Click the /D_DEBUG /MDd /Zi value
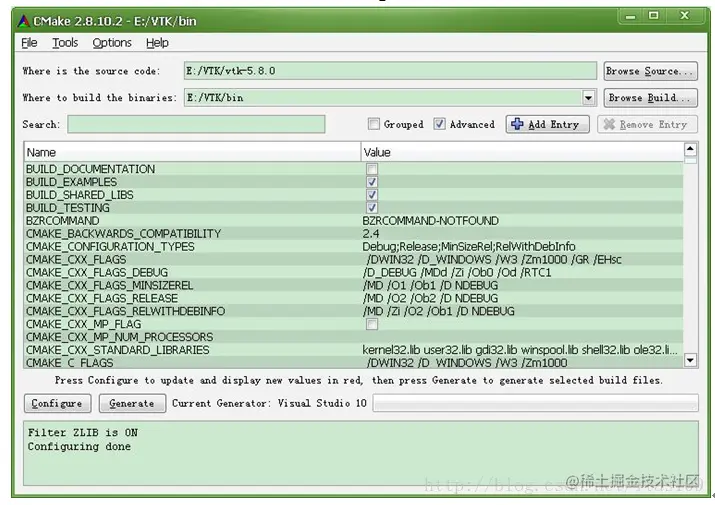The width and height of the screenshot is (715, 505). click(x=457, y=272)
